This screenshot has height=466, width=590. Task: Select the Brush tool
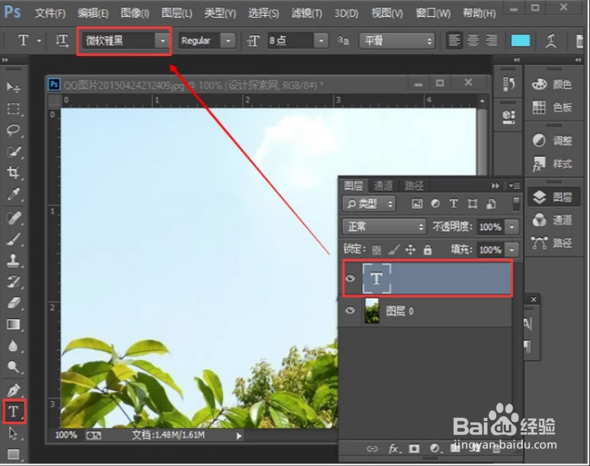(x=13, y=239)
